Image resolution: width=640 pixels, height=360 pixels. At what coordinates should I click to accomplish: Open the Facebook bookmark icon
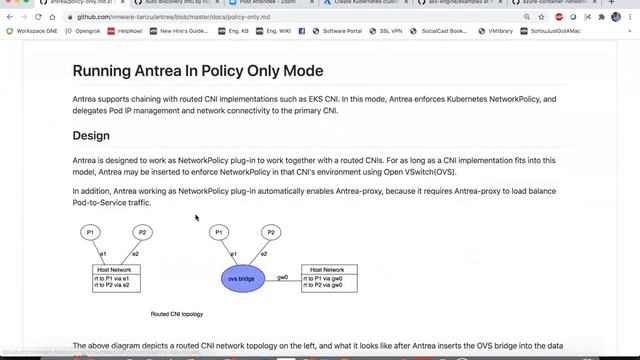(x=302, y=31)
